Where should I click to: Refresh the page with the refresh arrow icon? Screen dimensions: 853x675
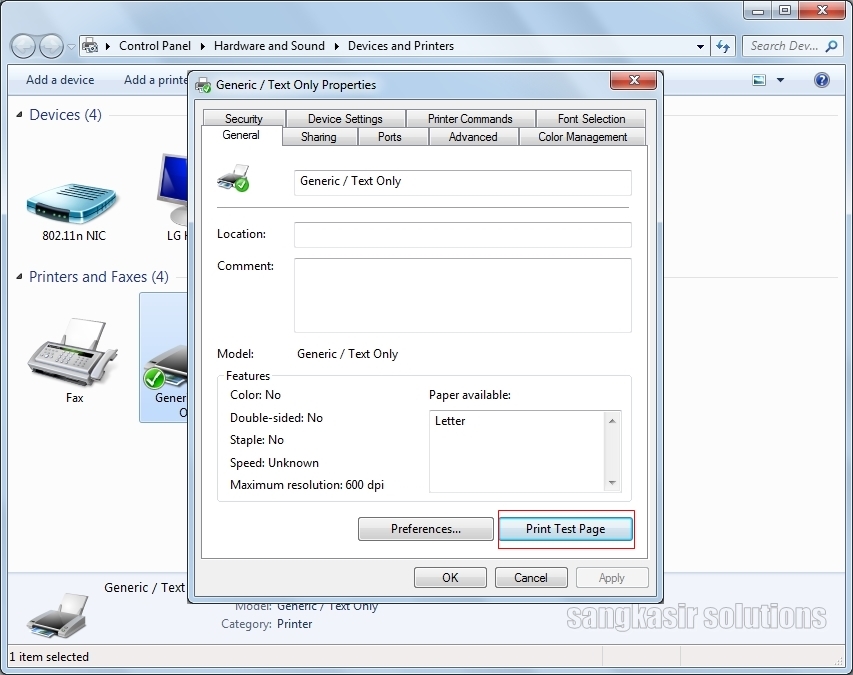722,45
